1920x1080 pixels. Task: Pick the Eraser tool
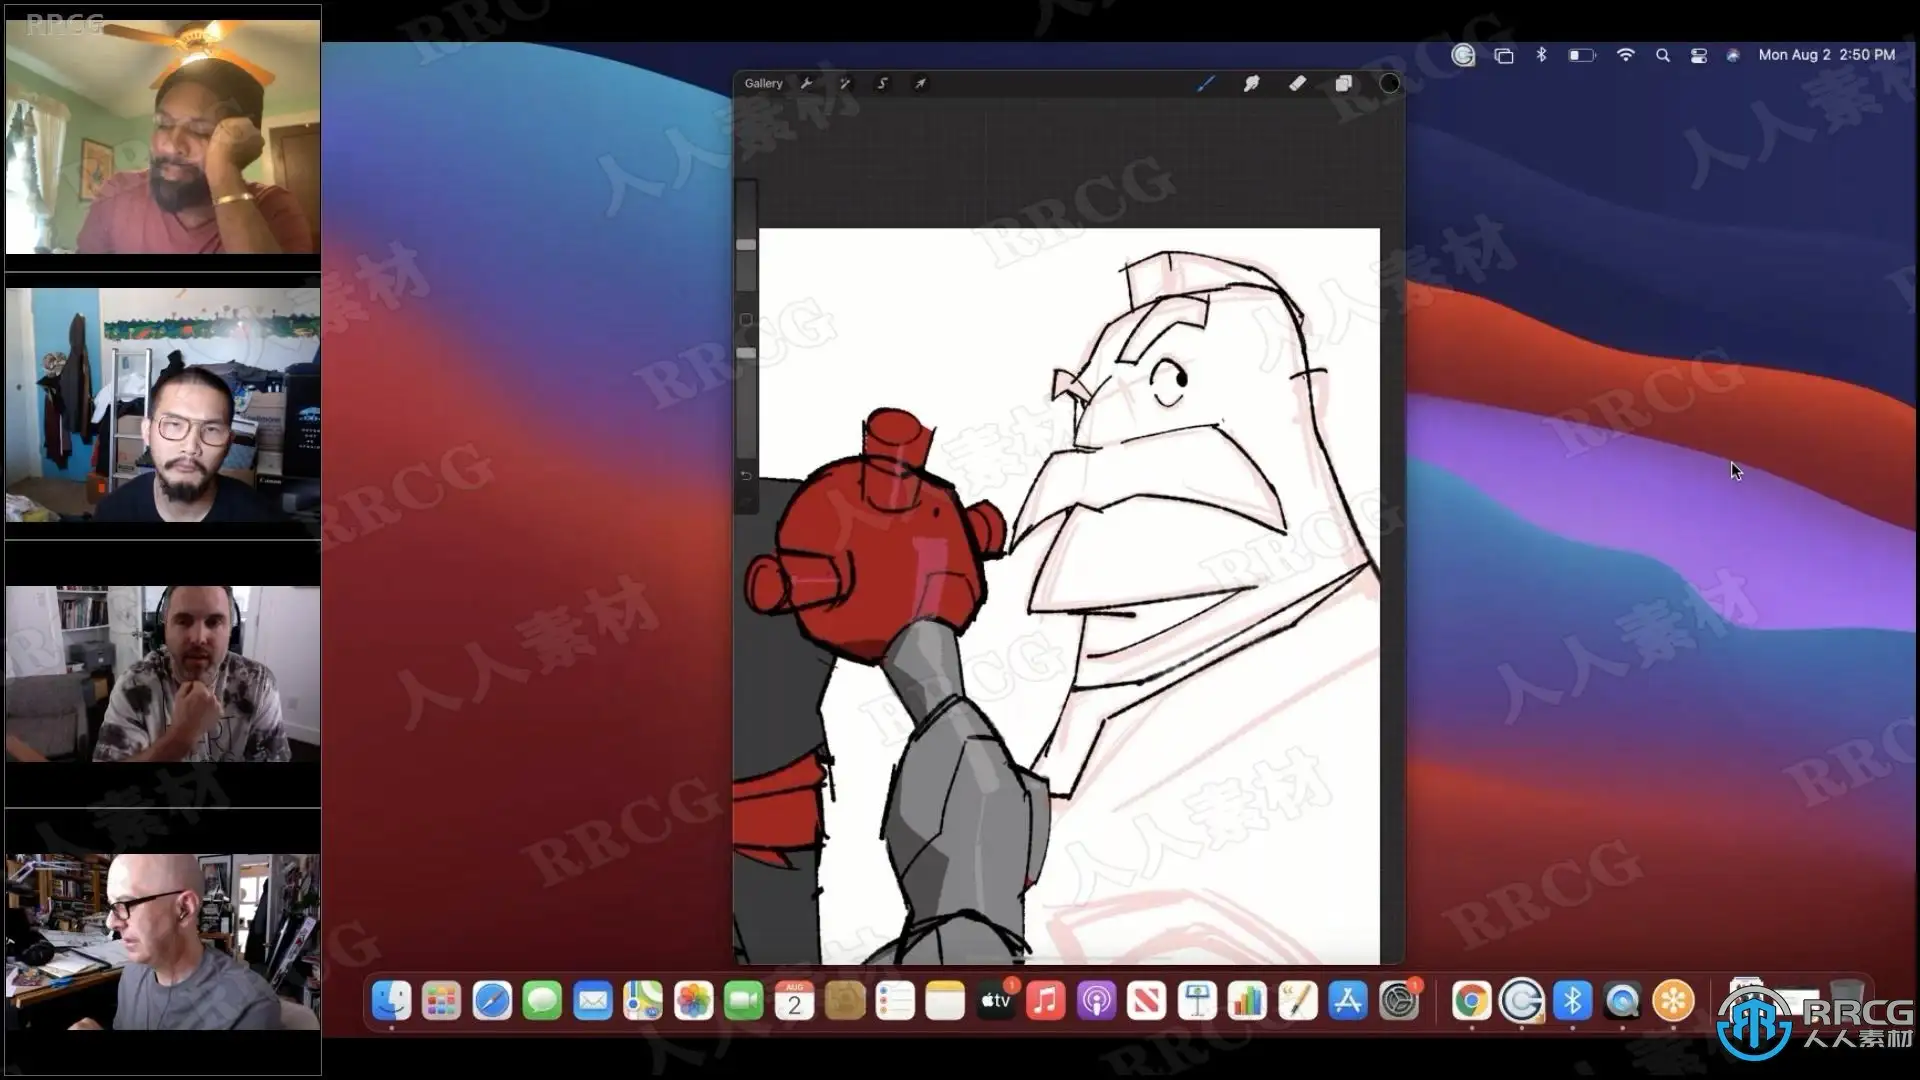point(1297,84)
